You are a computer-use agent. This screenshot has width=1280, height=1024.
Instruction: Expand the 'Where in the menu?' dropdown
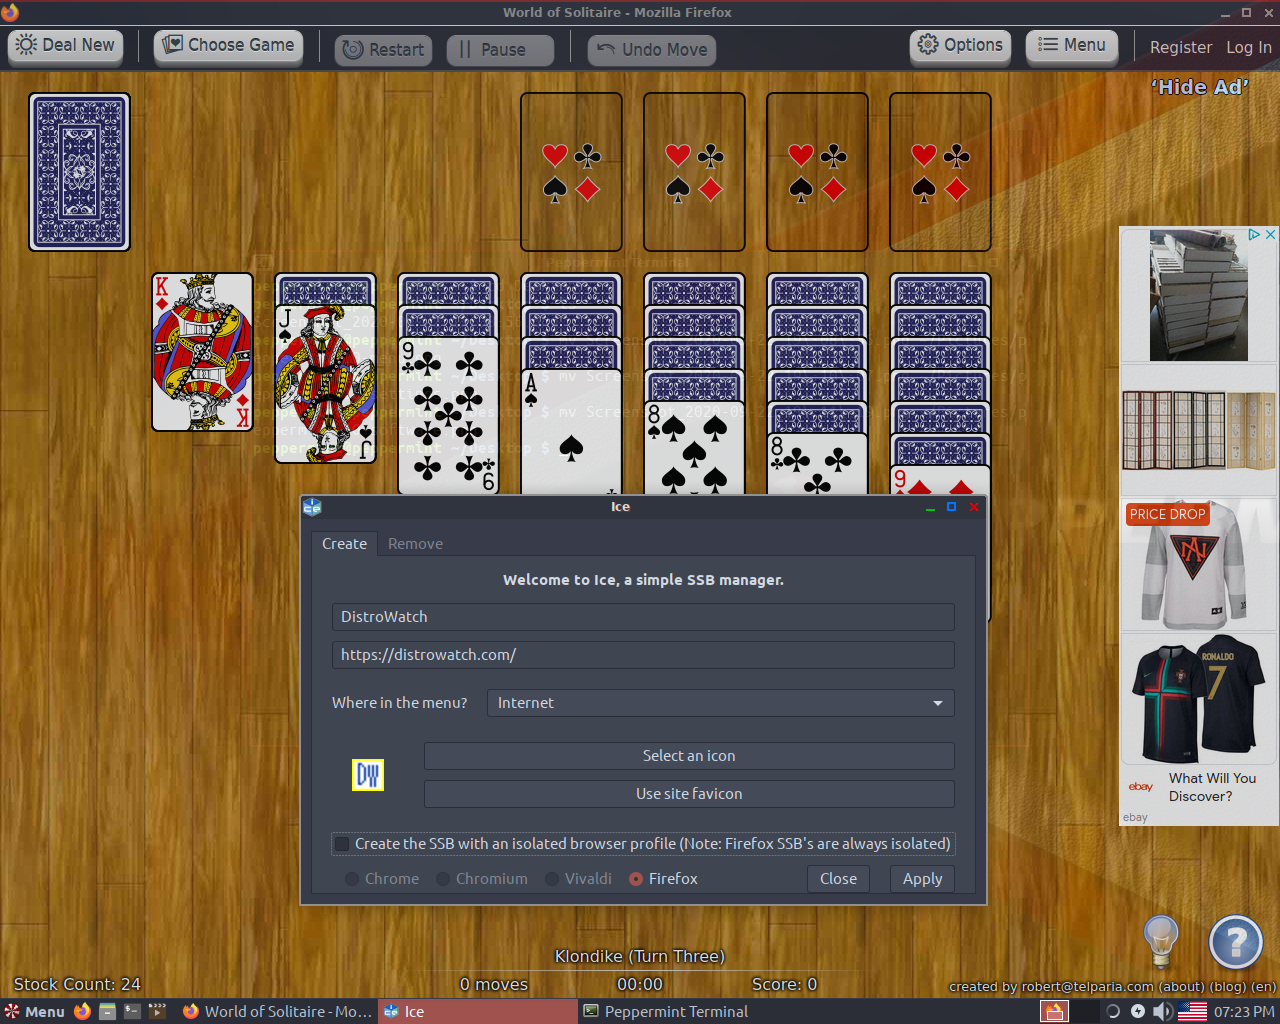click(720, 703)
